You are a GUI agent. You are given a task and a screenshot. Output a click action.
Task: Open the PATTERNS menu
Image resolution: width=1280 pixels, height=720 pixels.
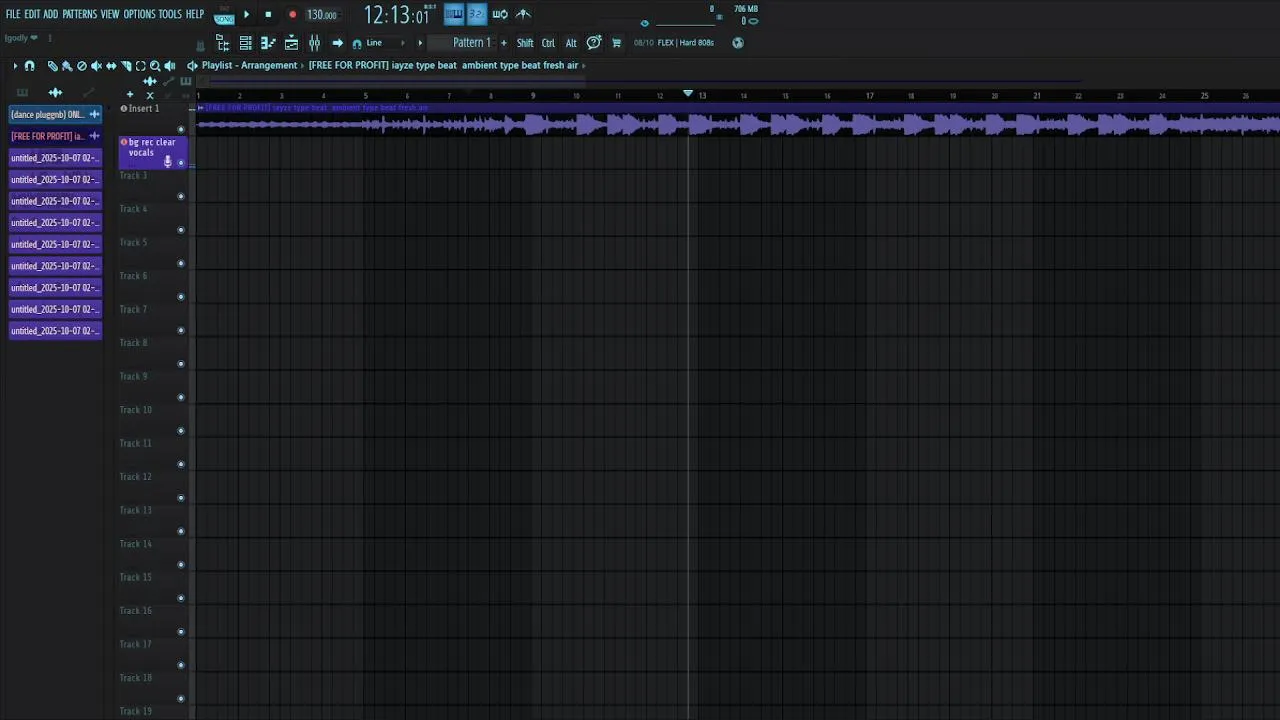click(79, 14)
